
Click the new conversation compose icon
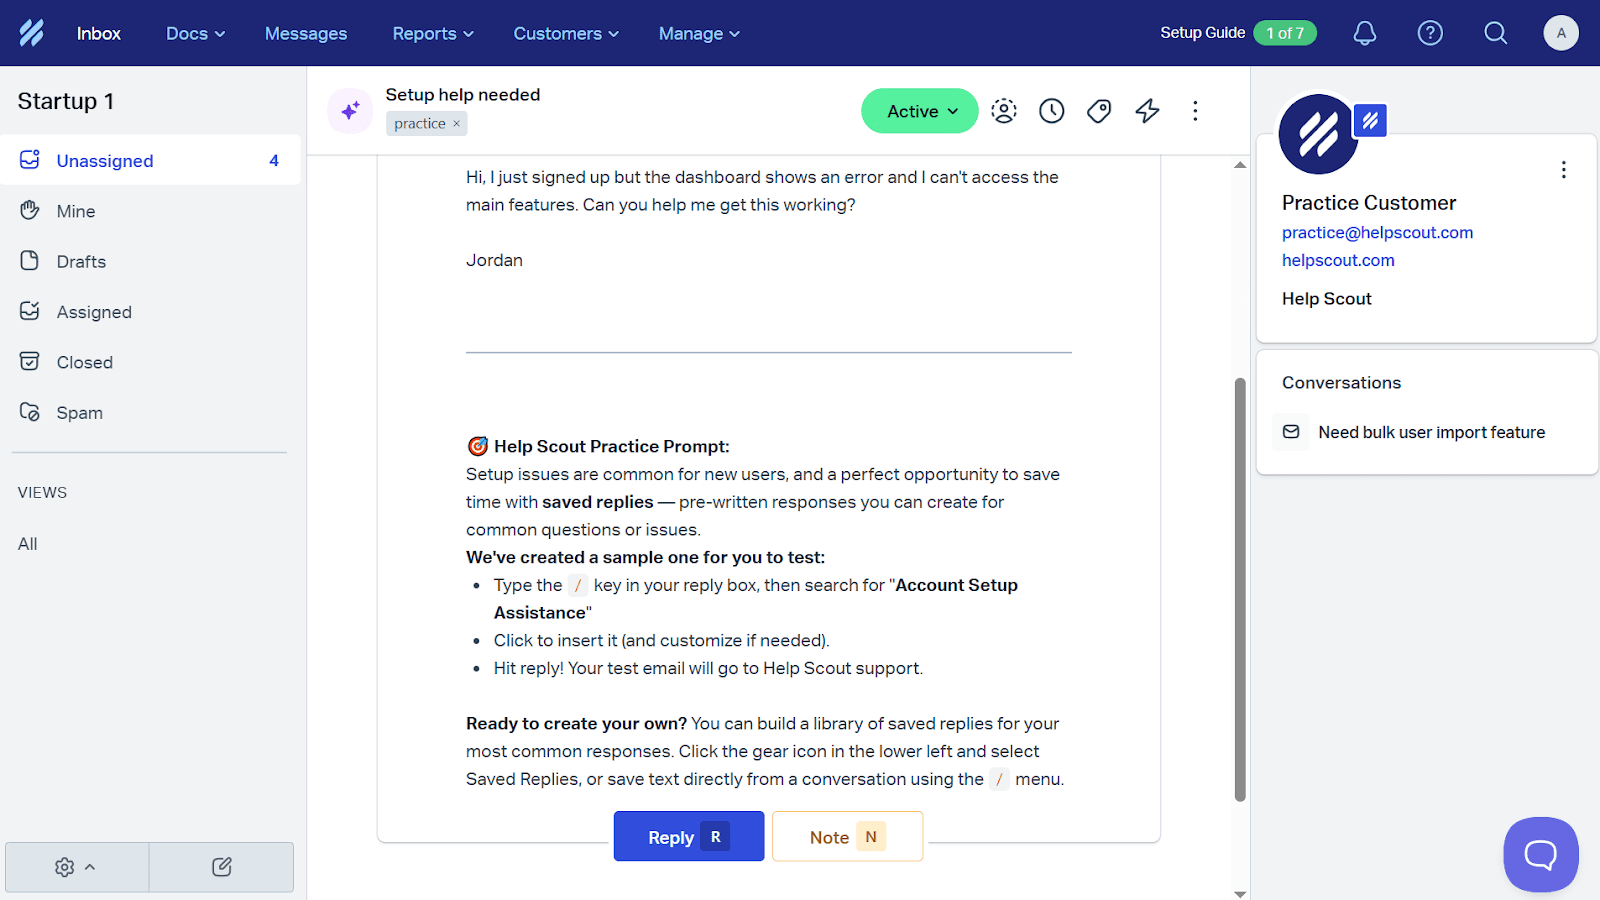(222, 867)
